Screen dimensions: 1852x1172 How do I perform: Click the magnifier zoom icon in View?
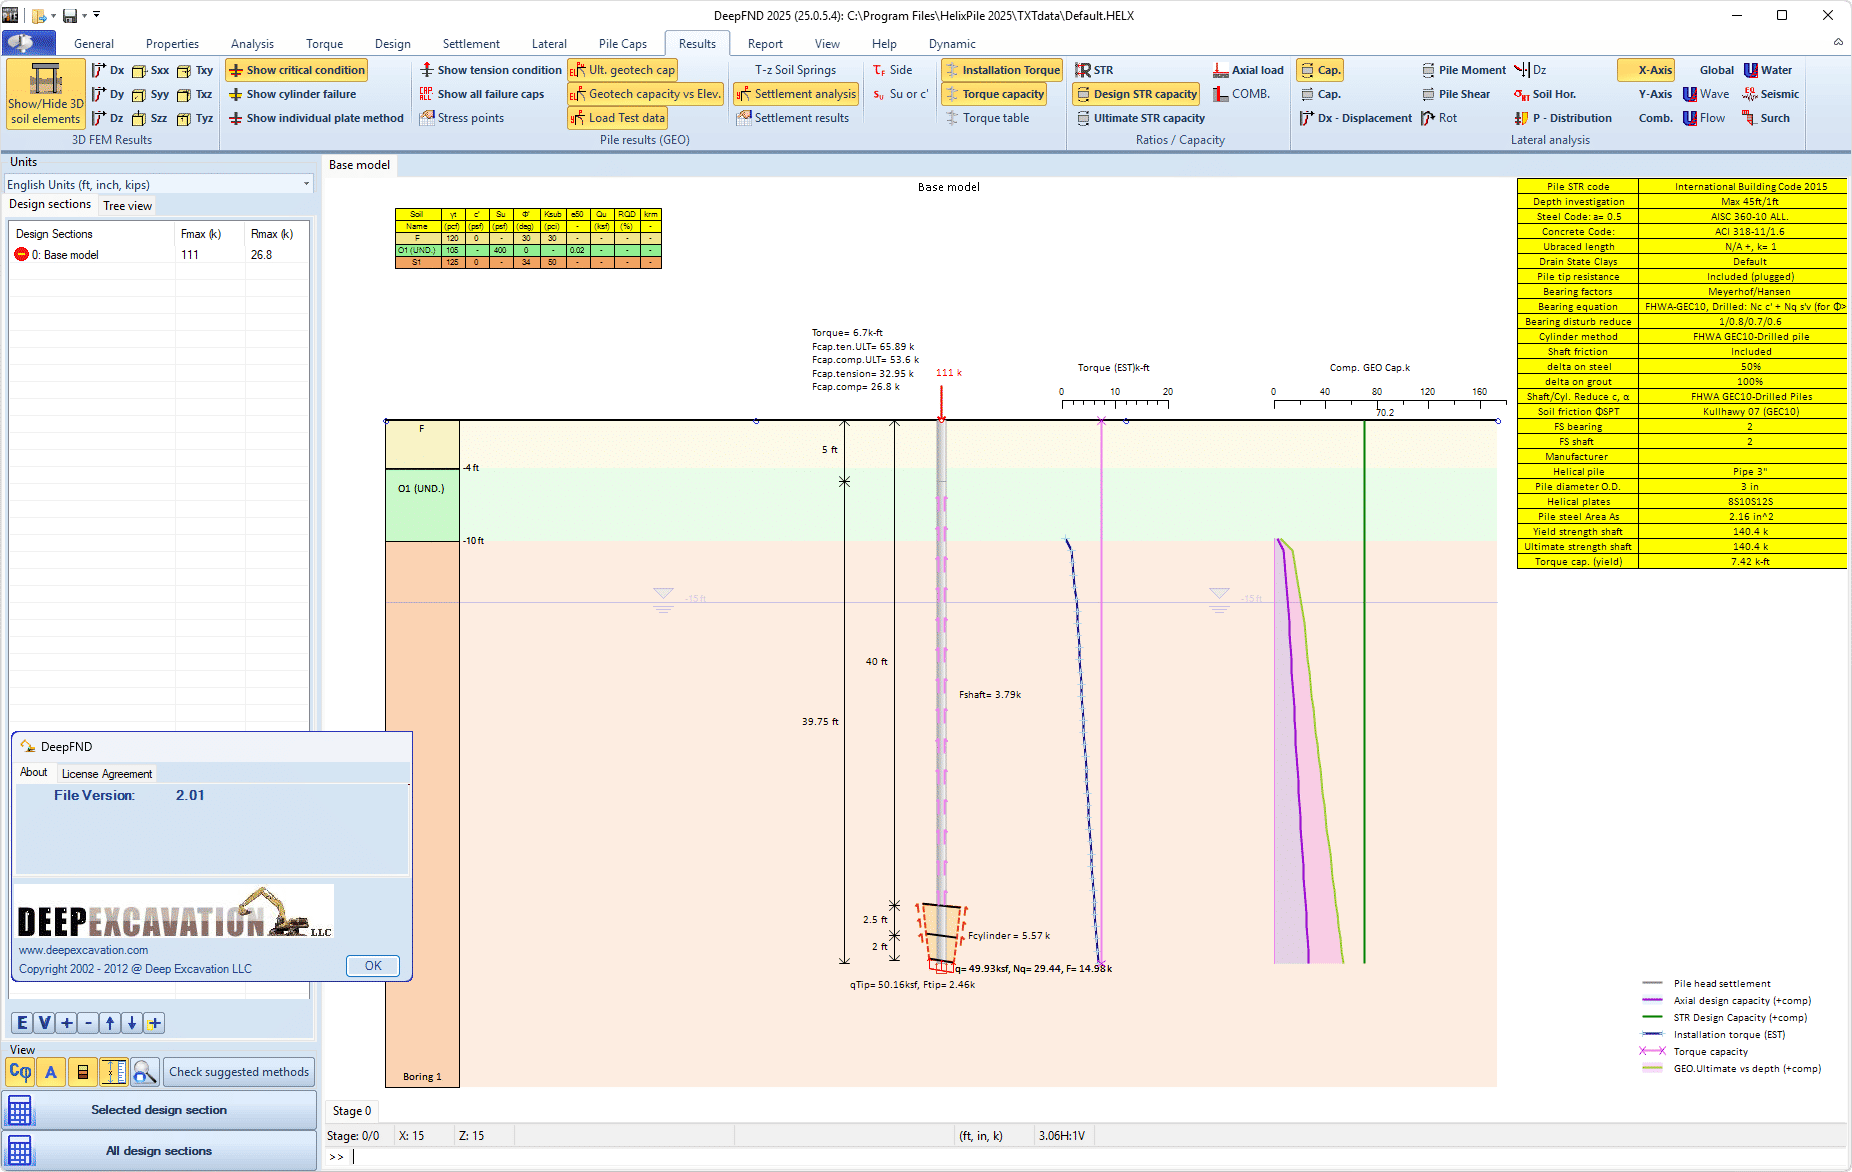click(145, 1072)
